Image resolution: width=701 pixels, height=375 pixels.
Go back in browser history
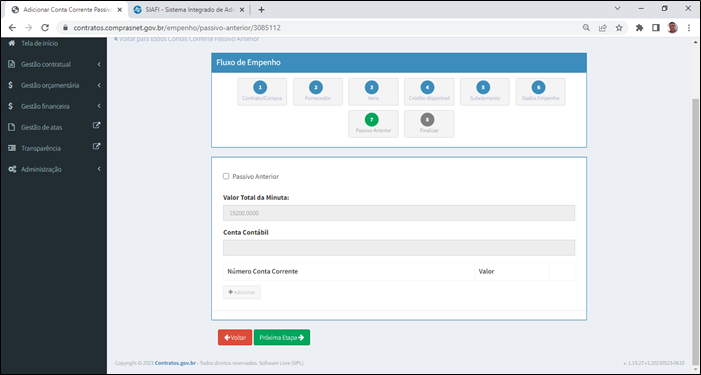coord(12,28)
